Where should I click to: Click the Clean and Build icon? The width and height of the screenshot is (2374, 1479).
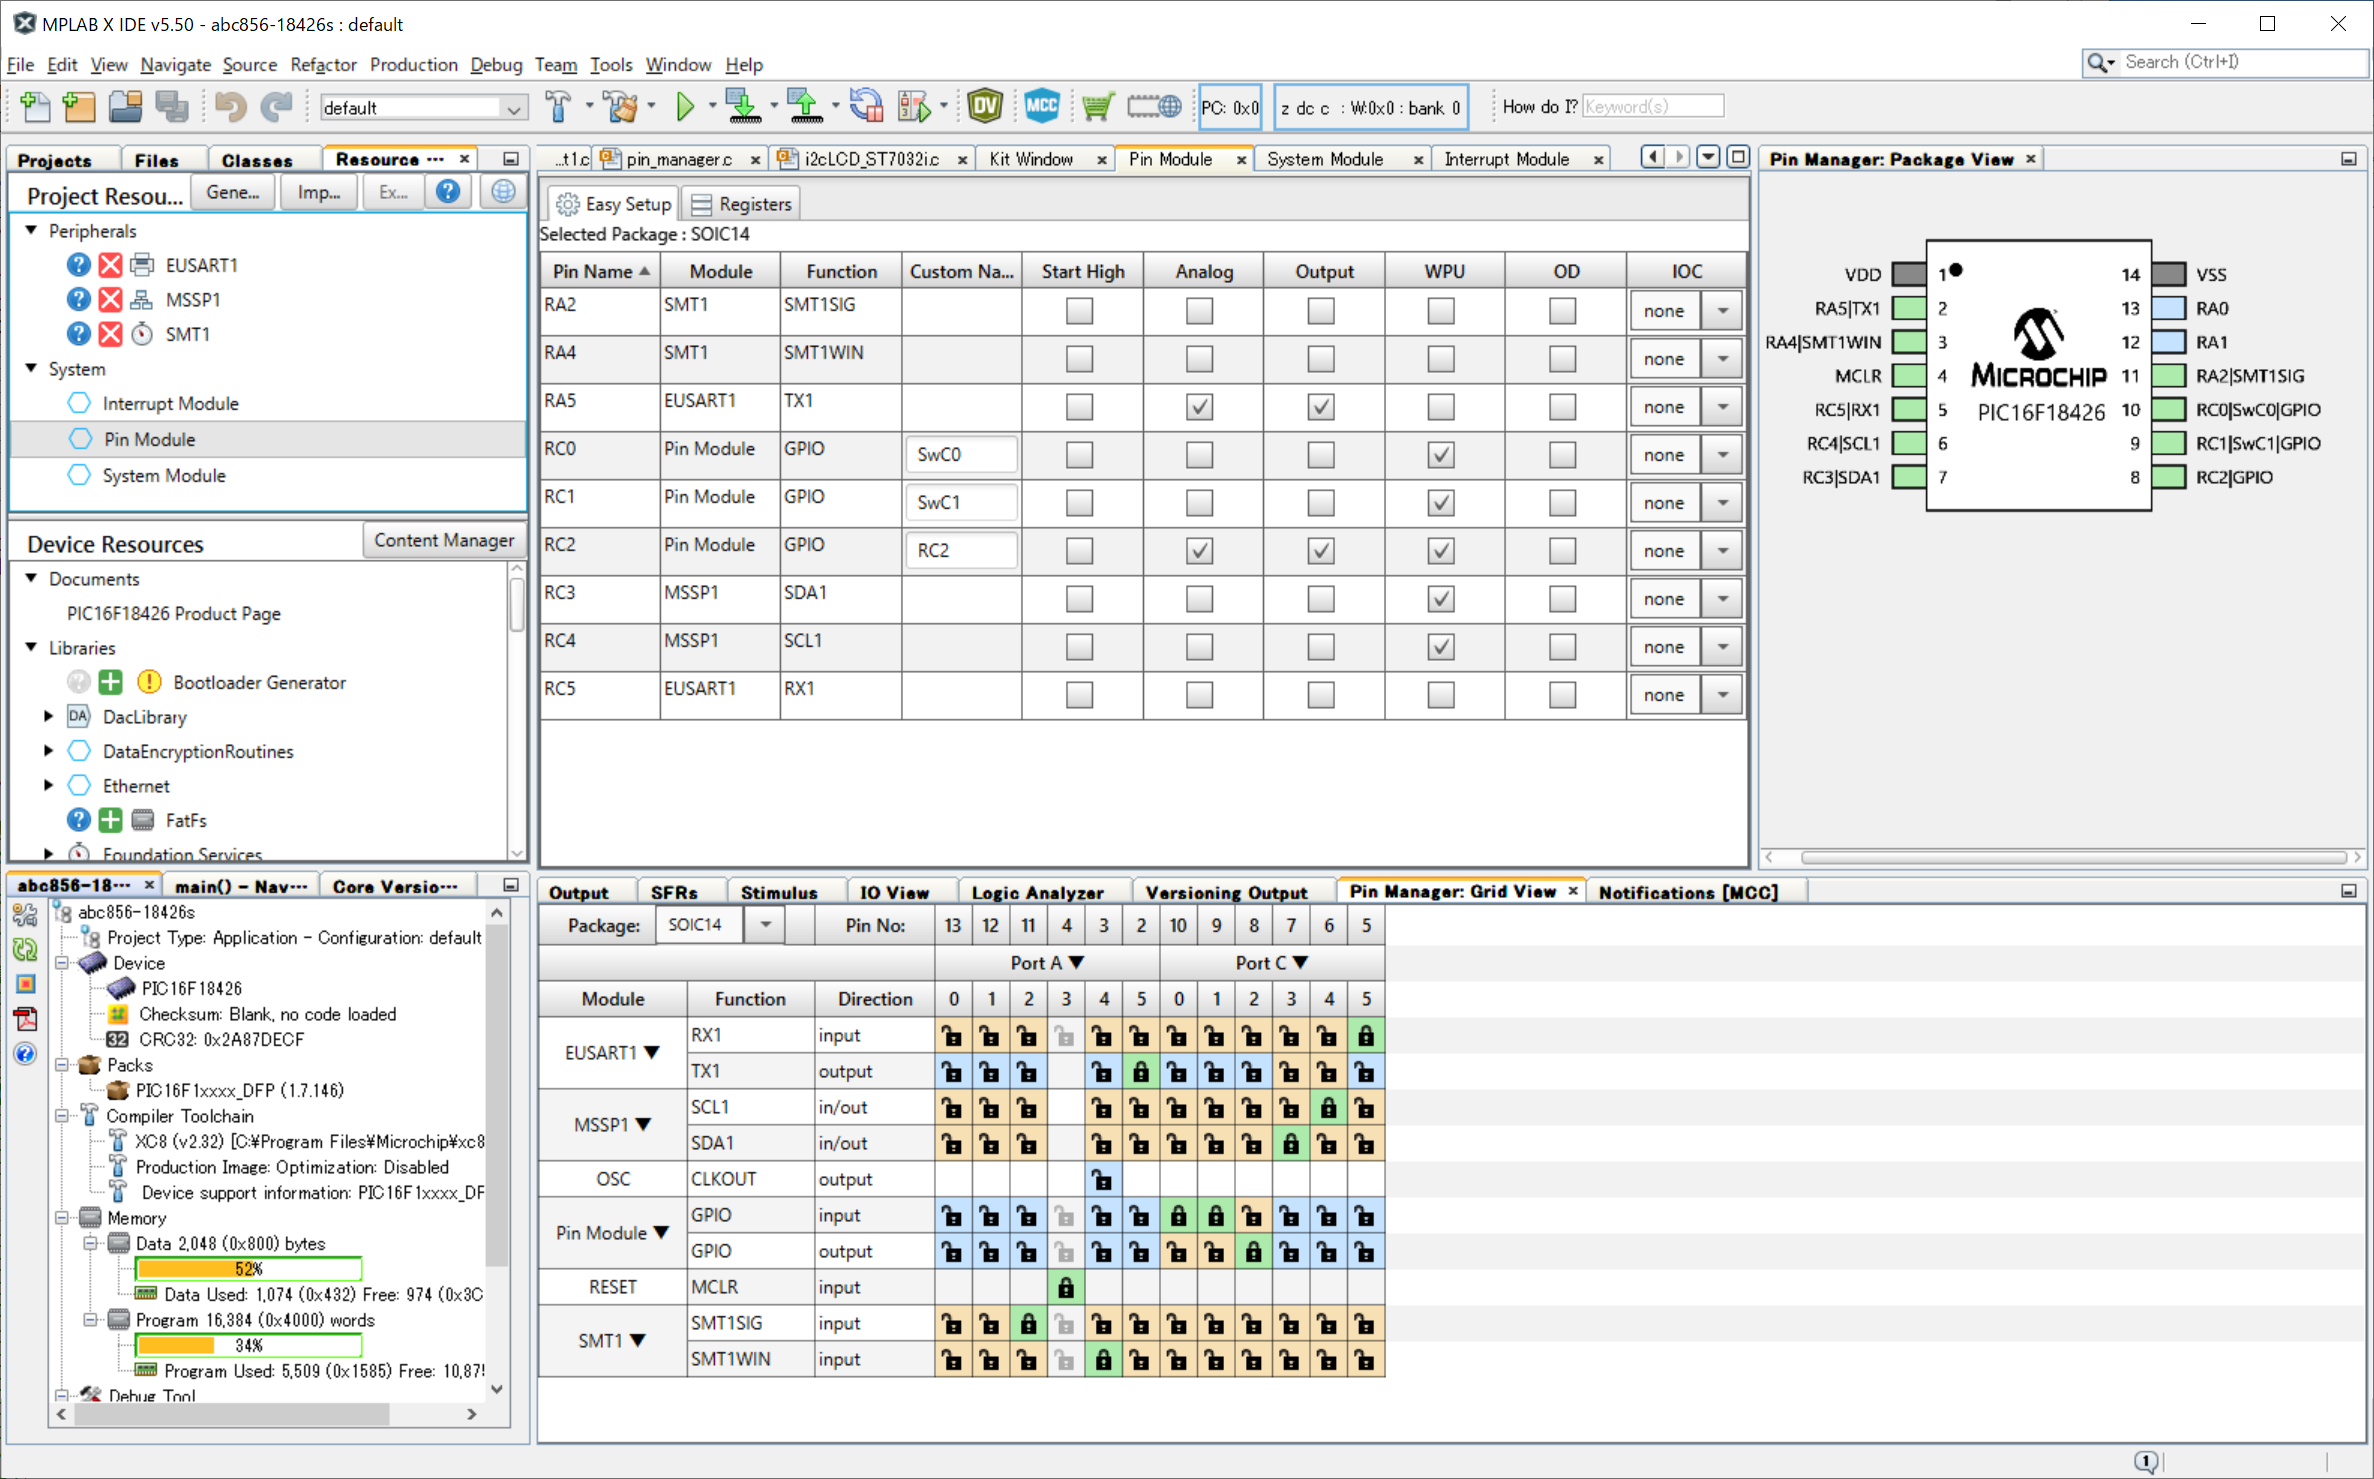622,107
